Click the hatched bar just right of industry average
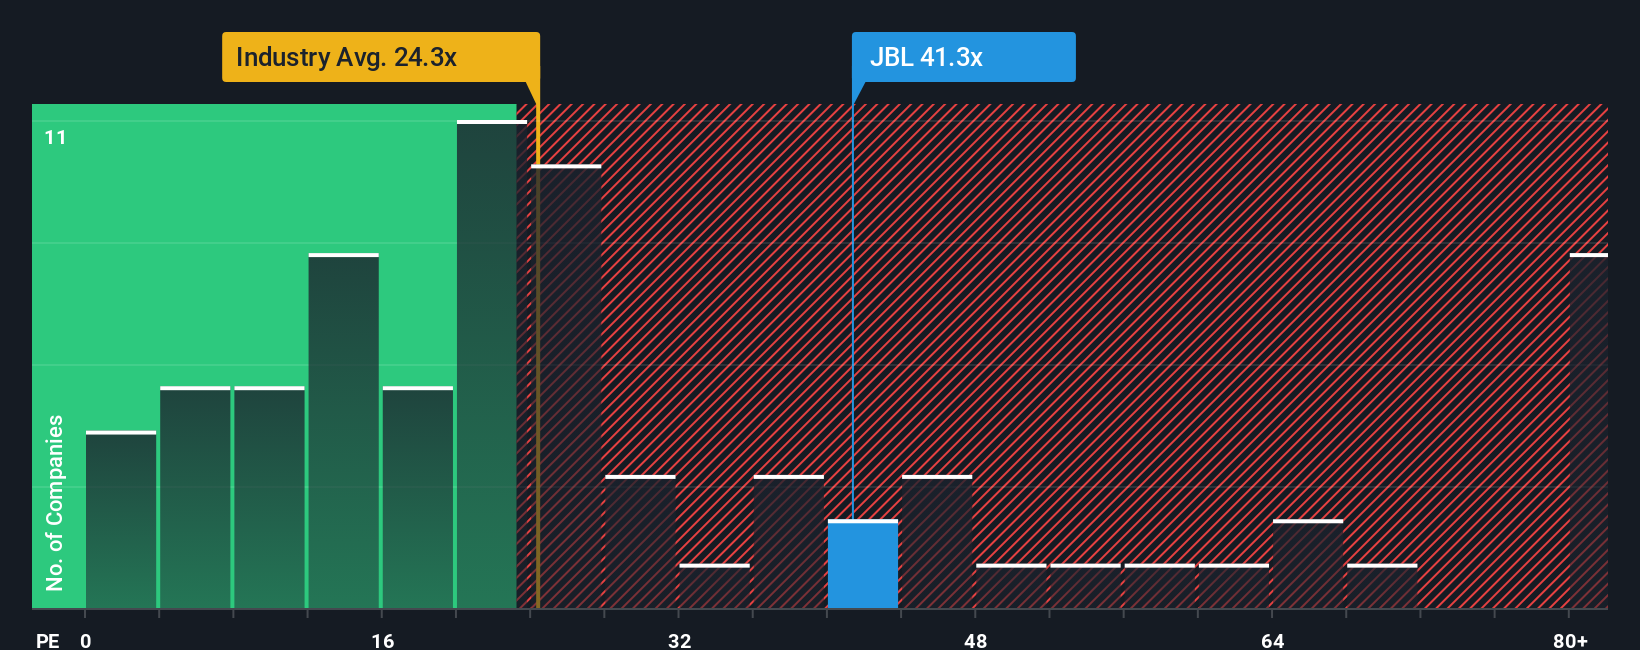 pos(566,387)
